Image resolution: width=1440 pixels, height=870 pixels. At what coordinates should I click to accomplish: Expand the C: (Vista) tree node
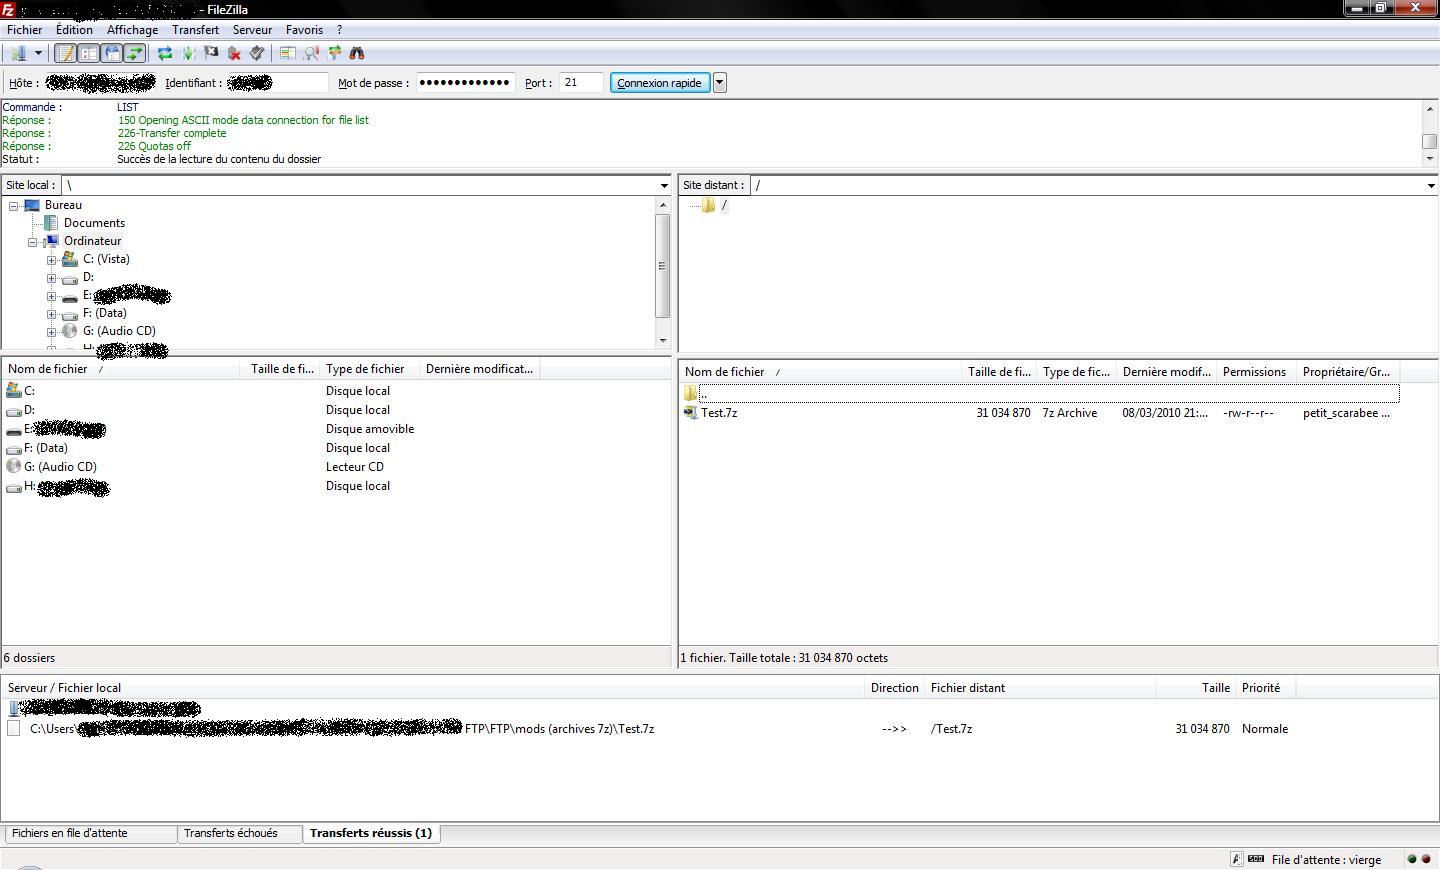pyautogui.click(x=51, y=259)
